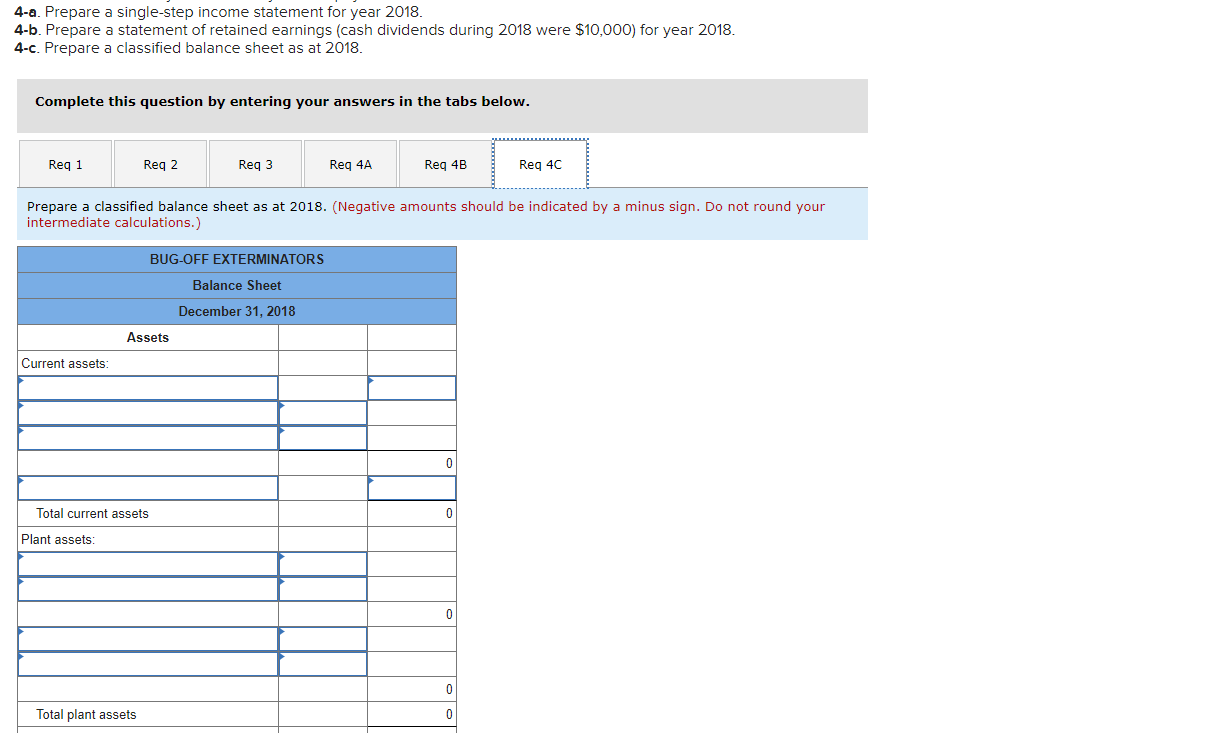Expand the first Plant assets account dropdown
Screen dimensions: 1225x738
pyautogui.click(x=147, y=563)
